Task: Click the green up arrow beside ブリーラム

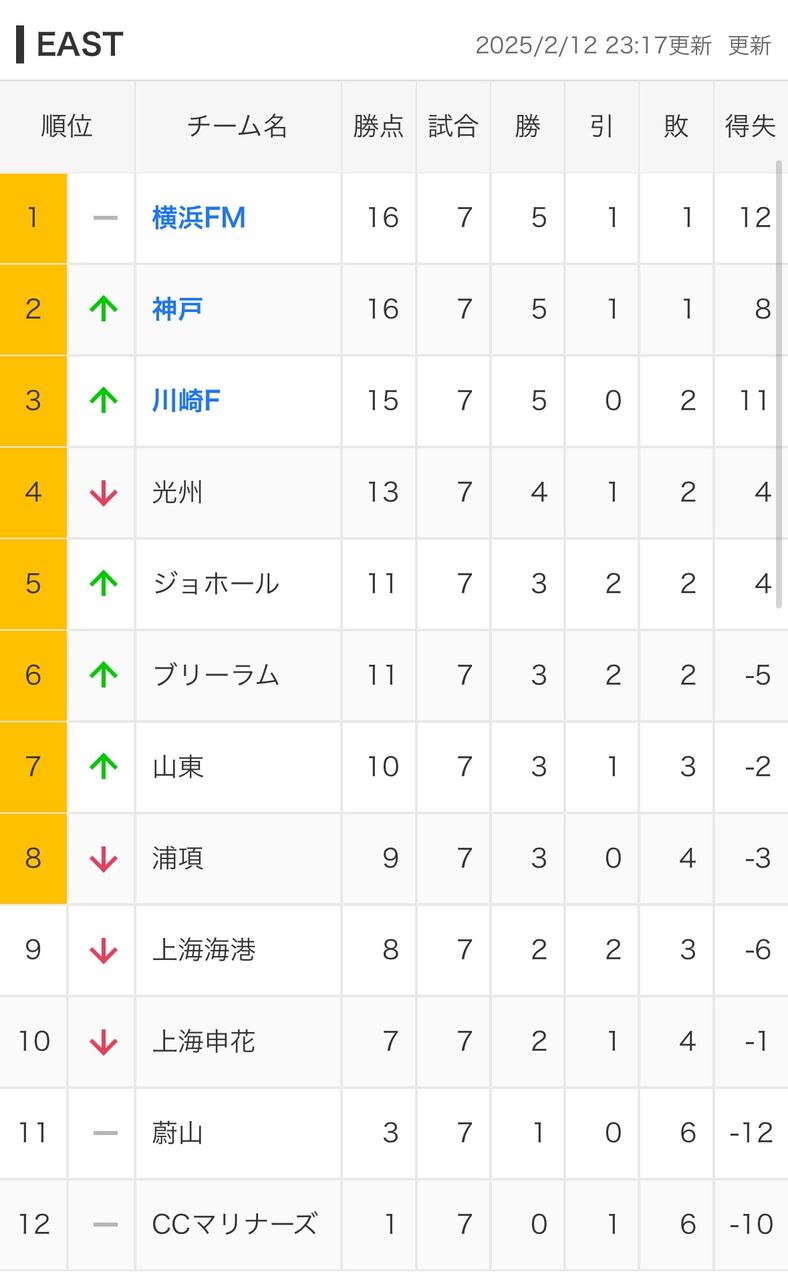Action: coord(103,676)
